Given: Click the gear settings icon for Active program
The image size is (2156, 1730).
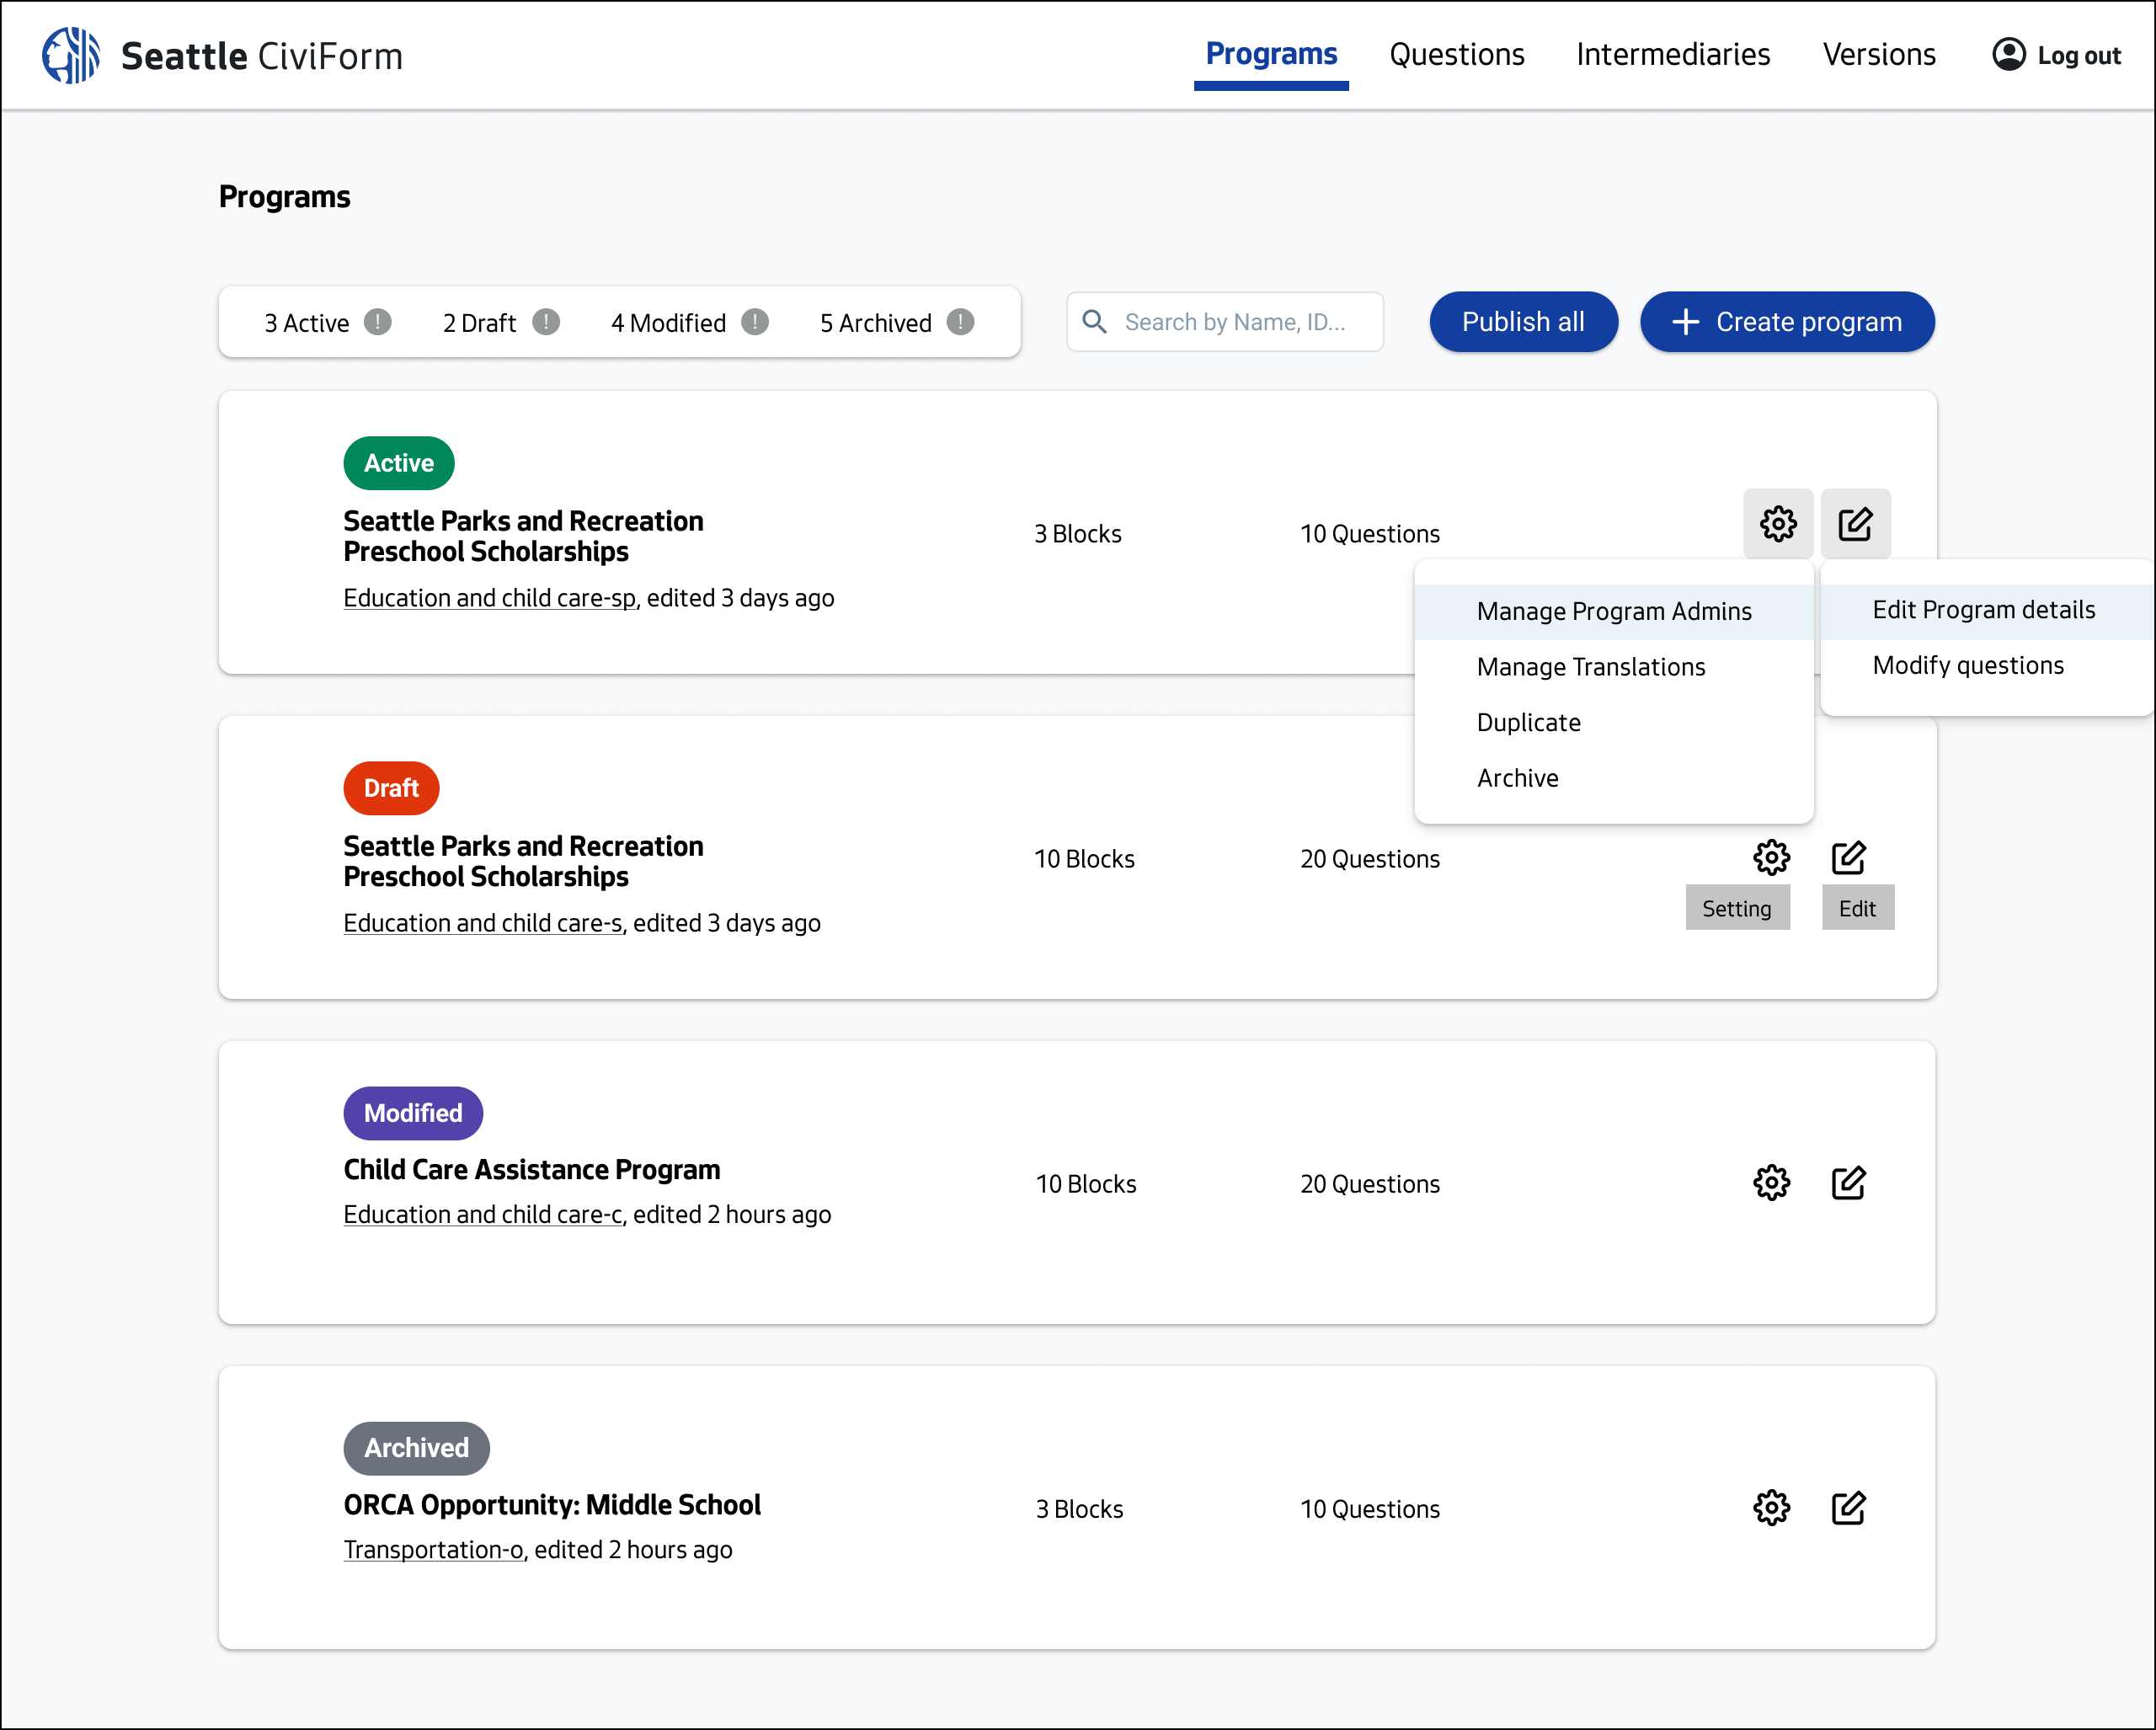Looking at the screenshot, I should (x=1777, y=524).
